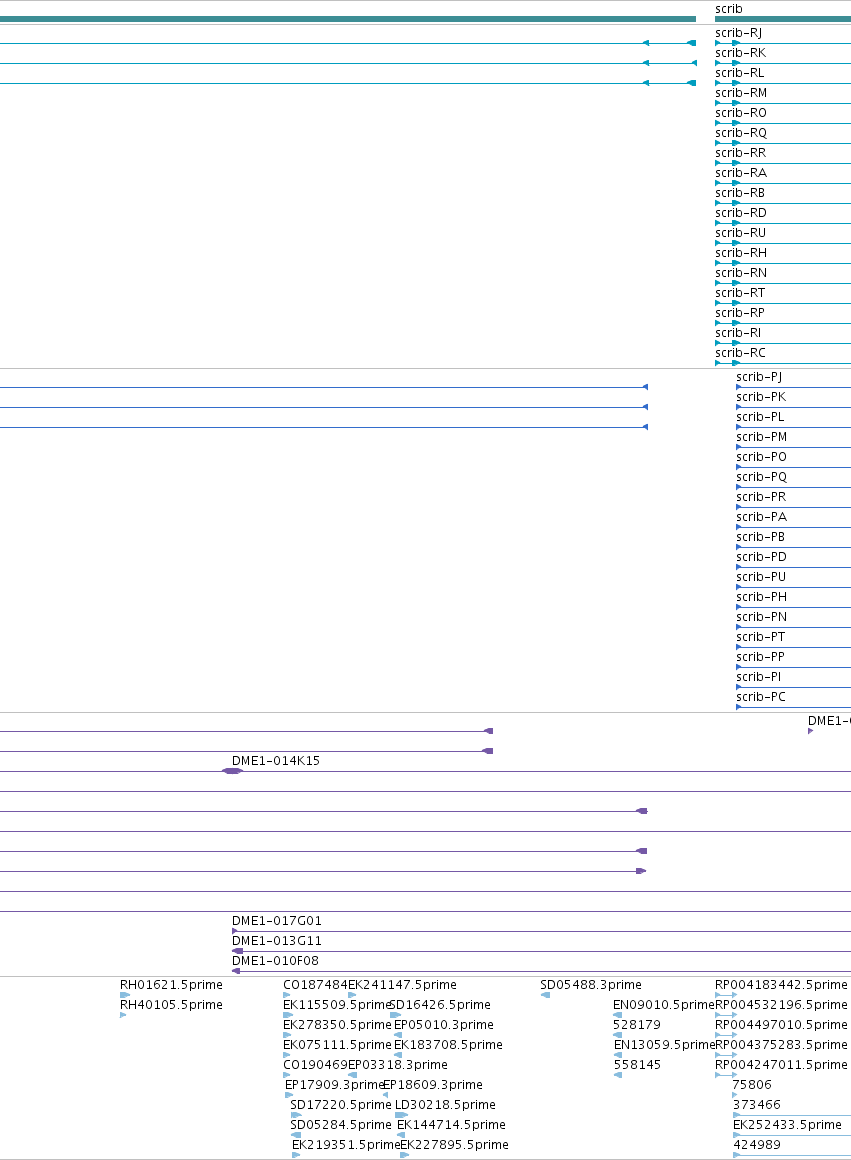Select the EN09010.5prime EST label
Screen dimensions: 851x1160
(x=664, y=1005)
